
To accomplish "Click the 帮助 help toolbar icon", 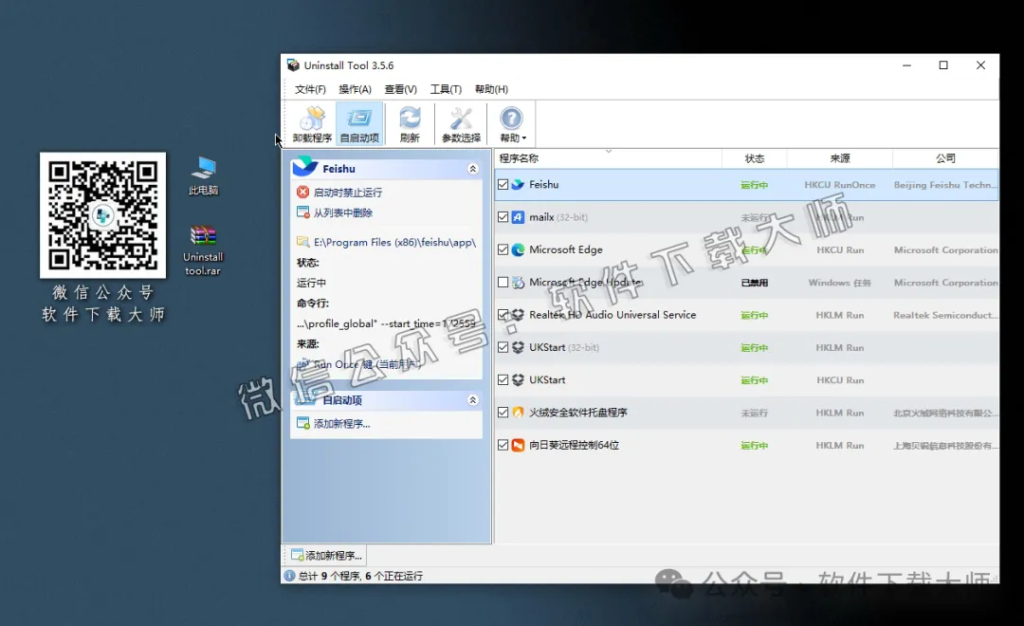I will point(510,122).
